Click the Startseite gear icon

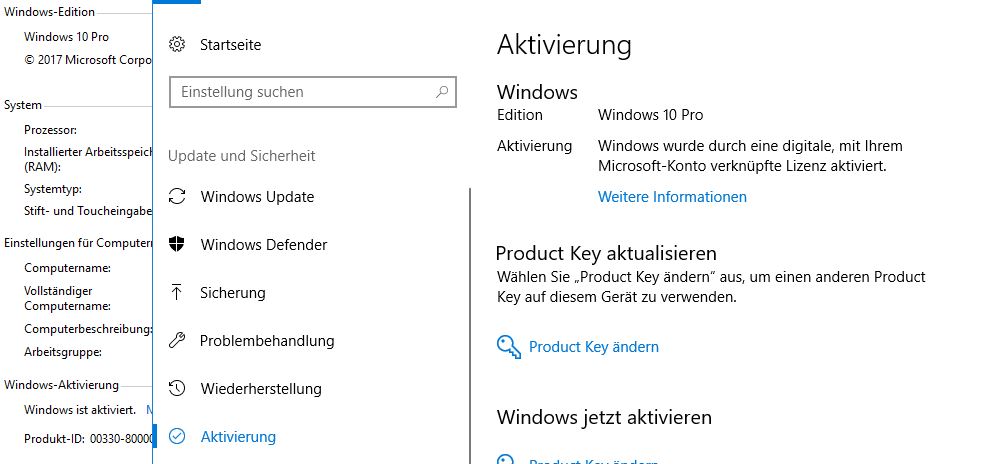coord(177,44)
